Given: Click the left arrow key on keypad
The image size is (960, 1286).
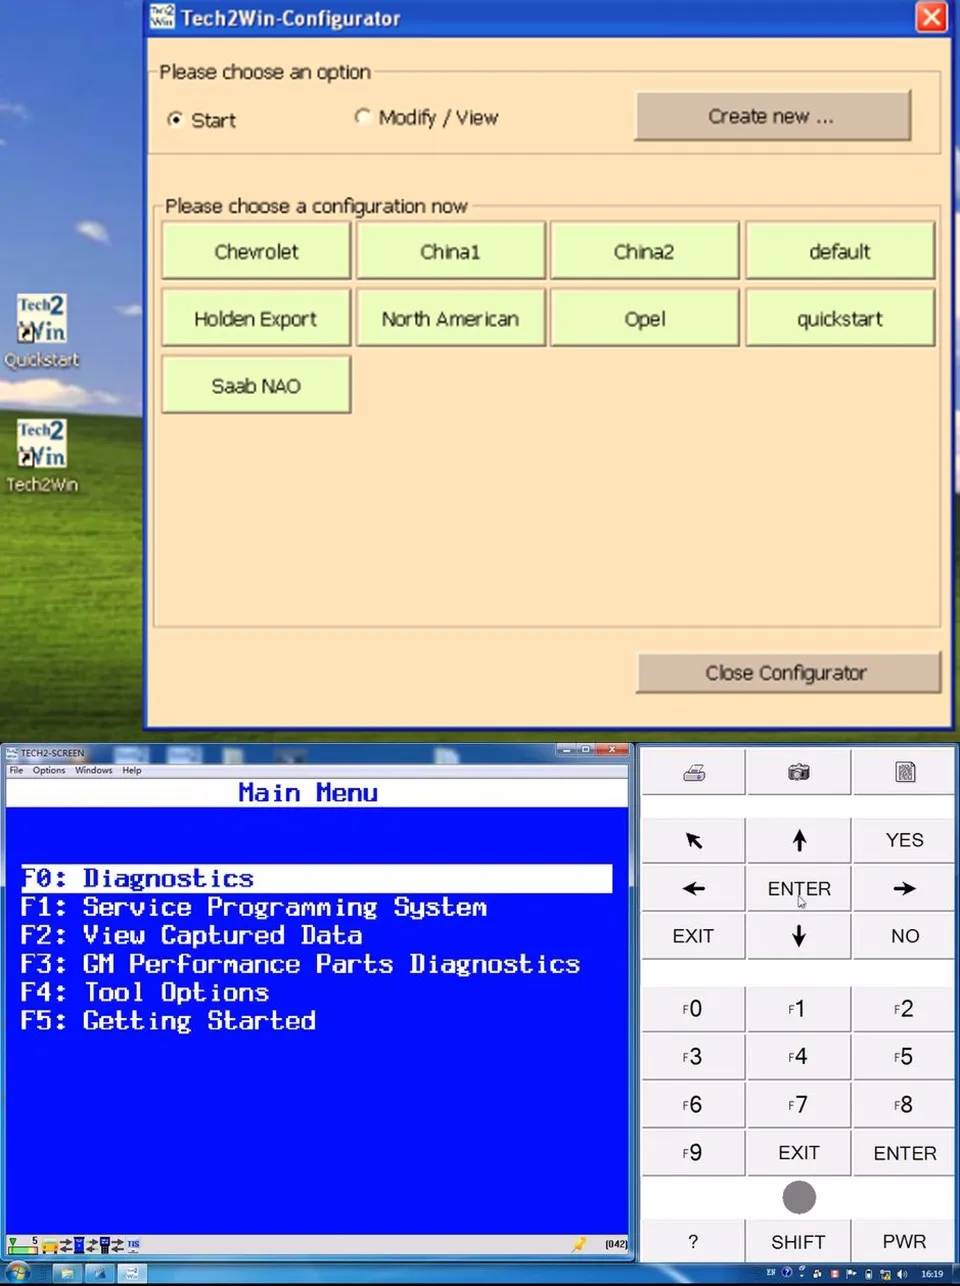Looking at the screenshot, I should click(x=693, y=888).
